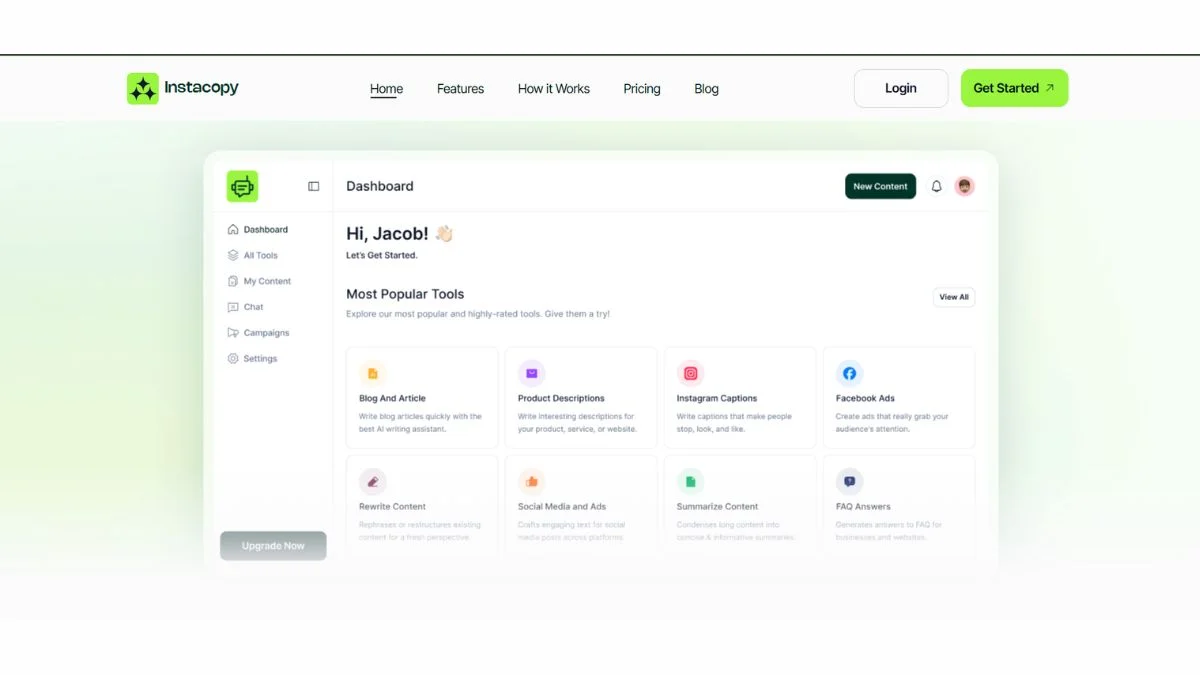Open the Features nav link

click(460, 89)
